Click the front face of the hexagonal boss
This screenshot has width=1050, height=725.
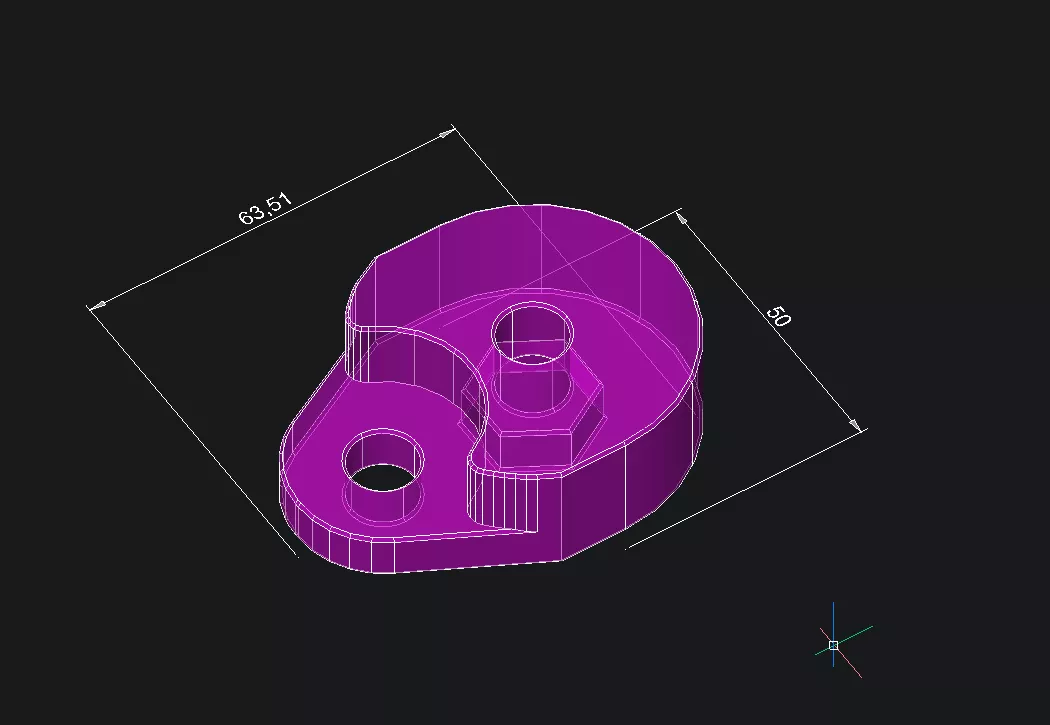coord(535,450)
